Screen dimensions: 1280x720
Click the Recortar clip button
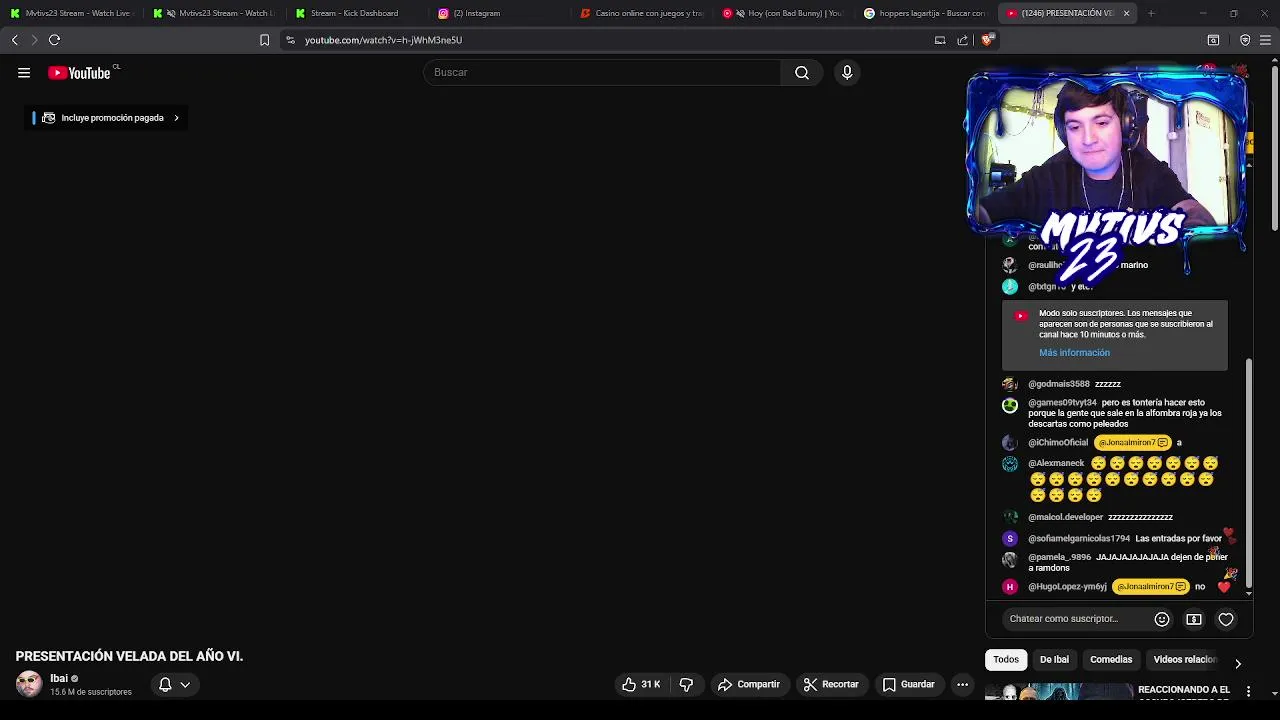[x=831, y=684]
